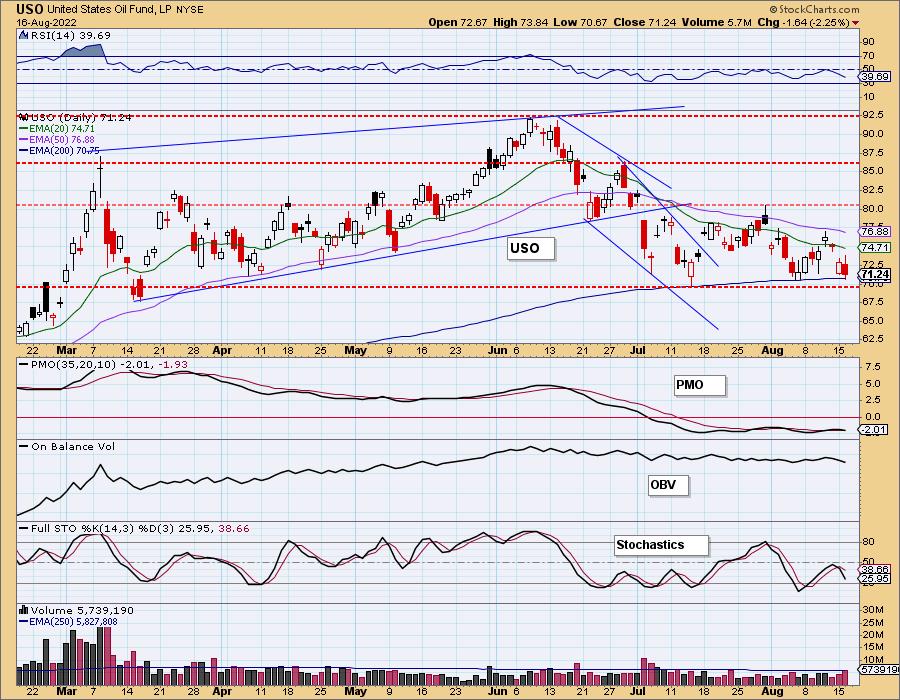Screen dimensions: 900x700
Task: Click the volume bars icon beside Volume 5,739,190
Action: point(24,610)
